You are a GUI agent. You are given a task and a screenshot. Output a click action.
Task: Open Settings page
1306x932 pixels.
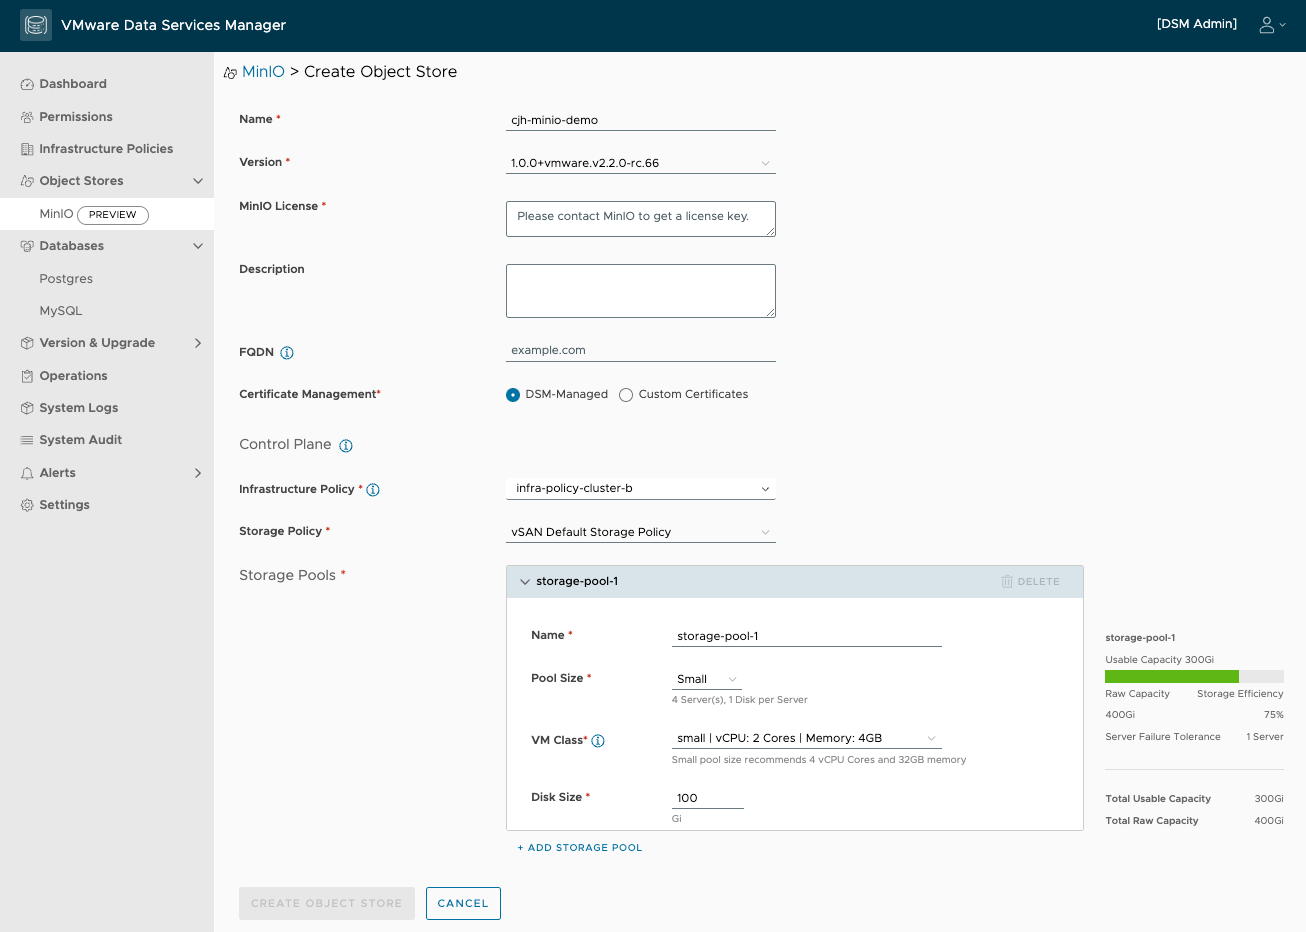(65, 505)
